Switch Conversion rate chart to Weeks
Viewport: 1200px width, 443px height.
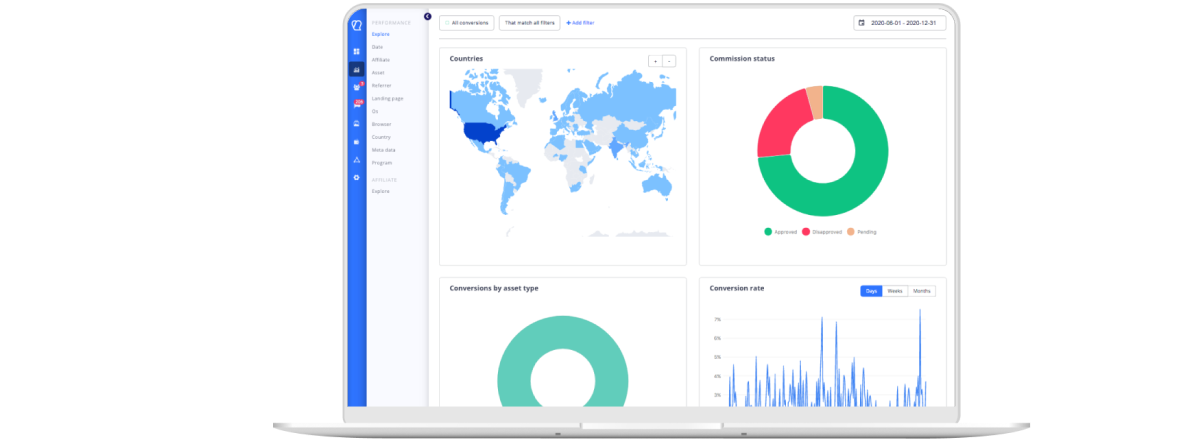(895, 291)
